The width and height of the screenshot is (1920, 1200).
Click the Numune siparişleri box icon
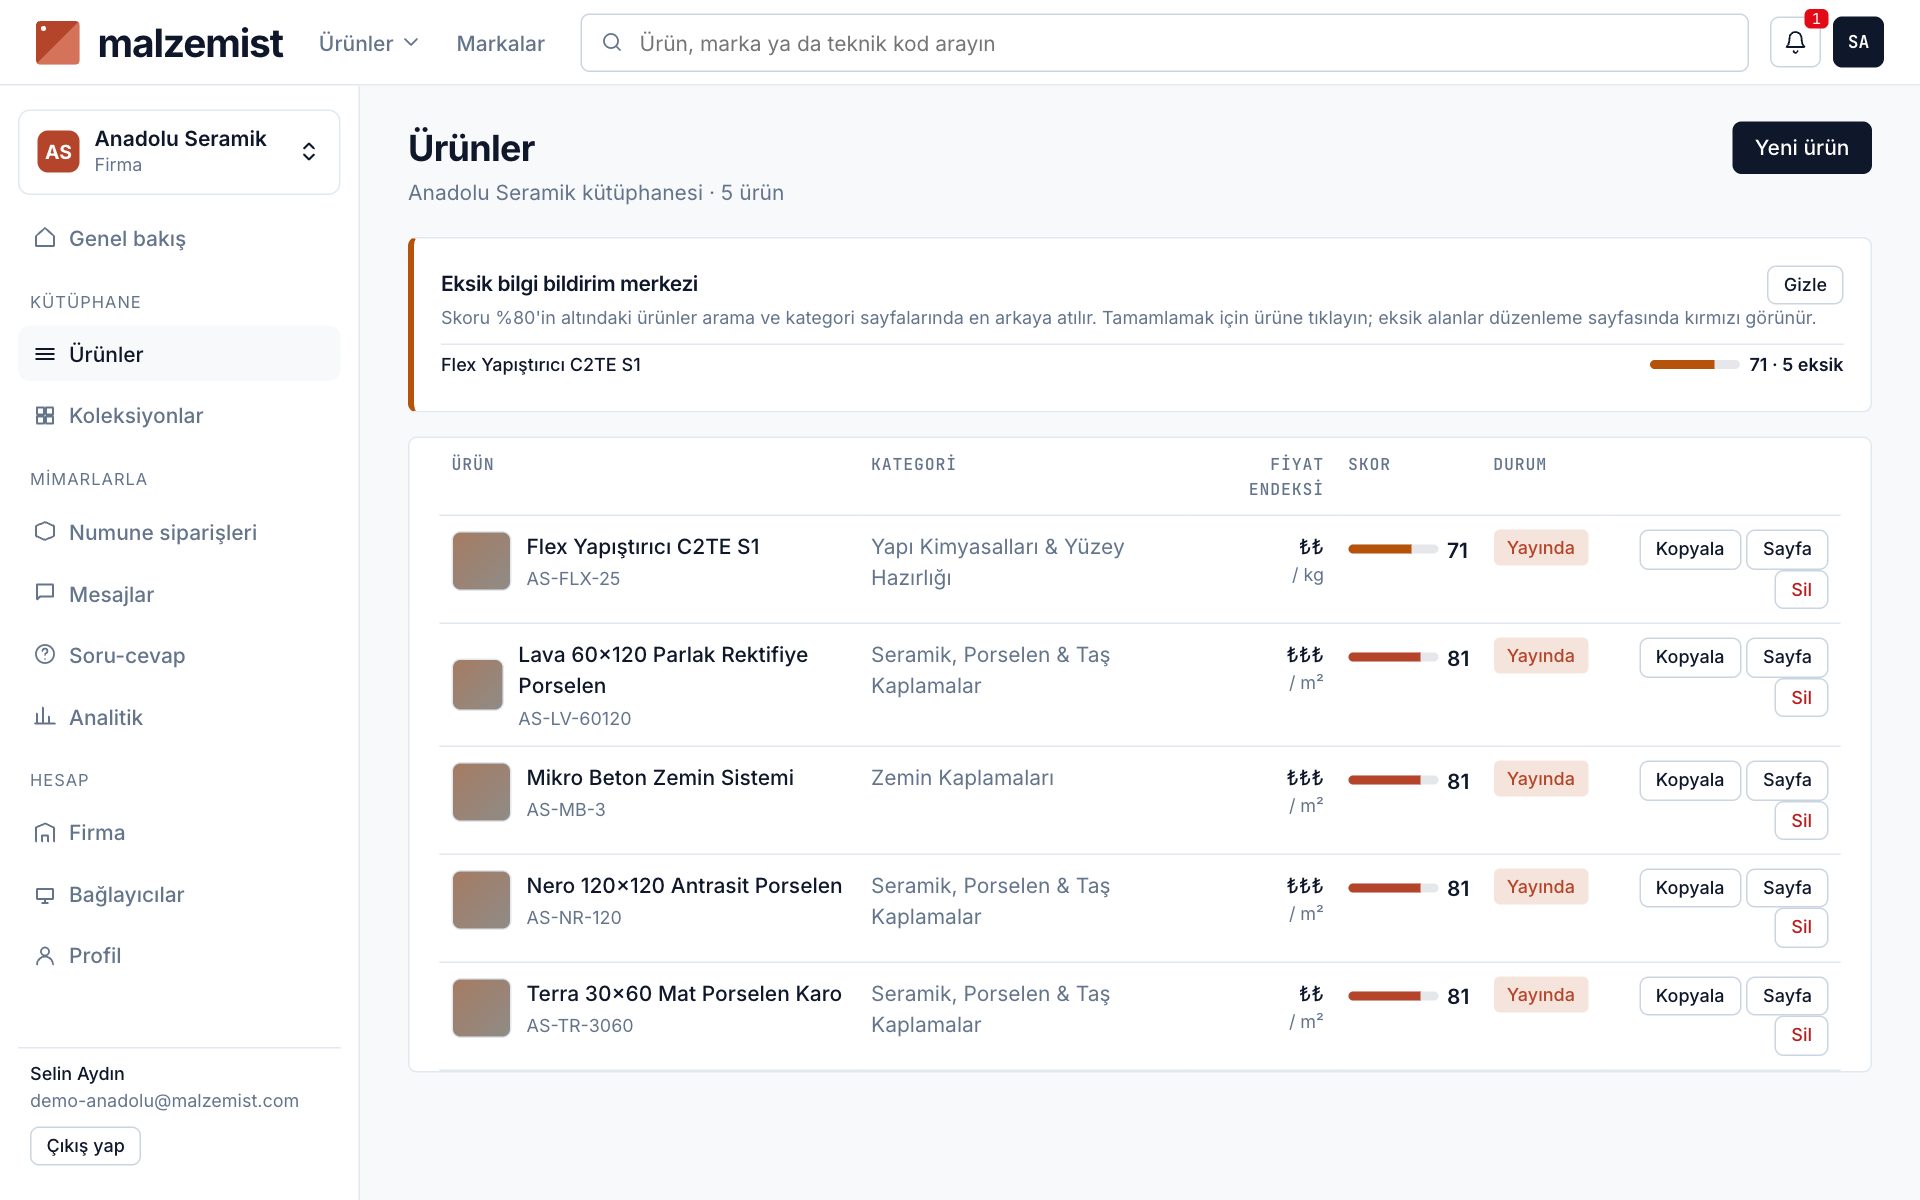tap(45, 531)
